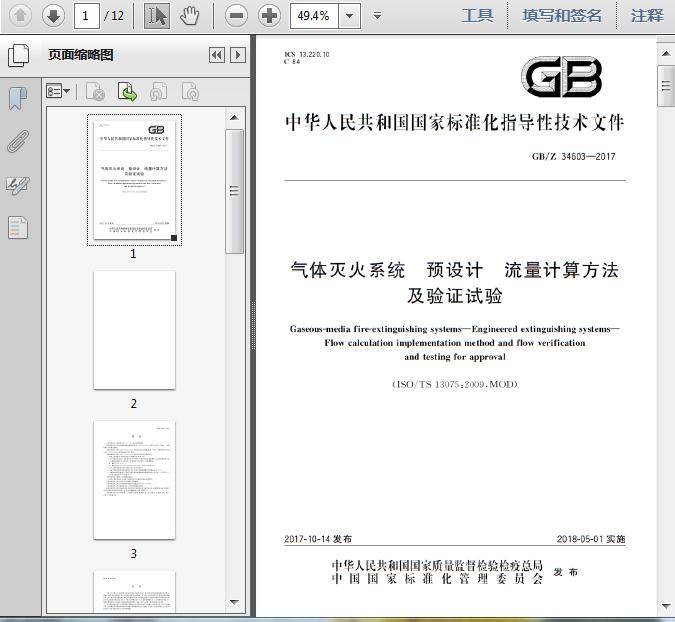Click the page 2 number label under the thumbnail

pos(133,404)
